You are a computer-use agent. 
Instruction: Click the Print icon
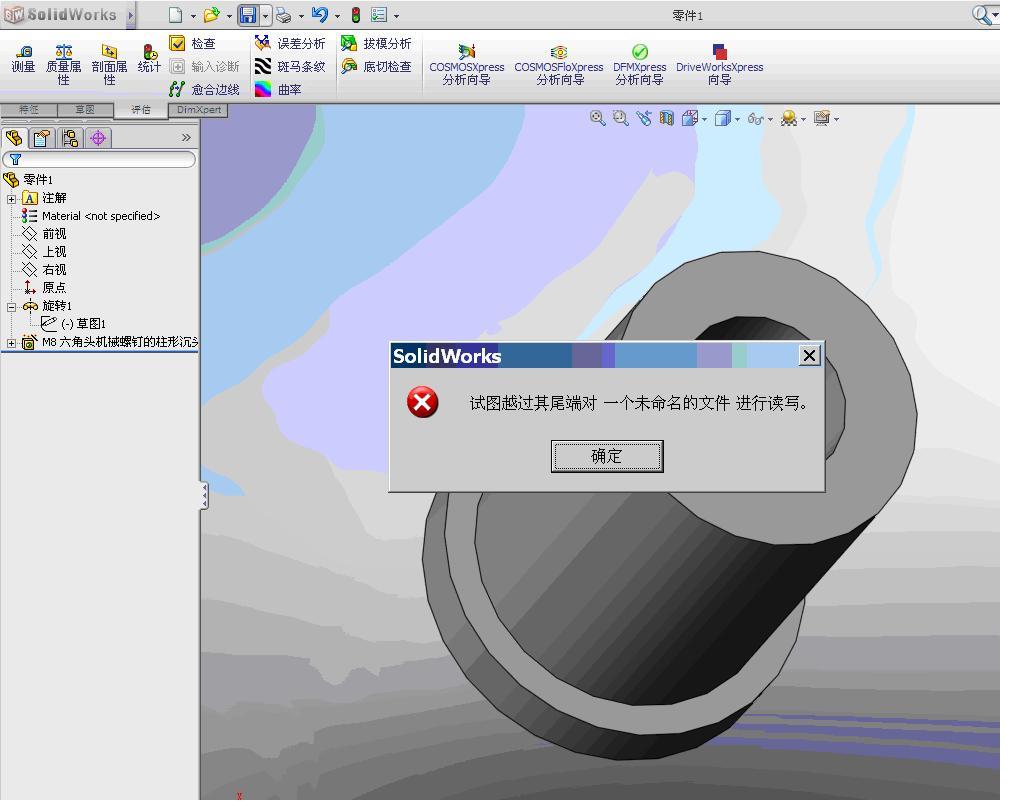(284, 15)
